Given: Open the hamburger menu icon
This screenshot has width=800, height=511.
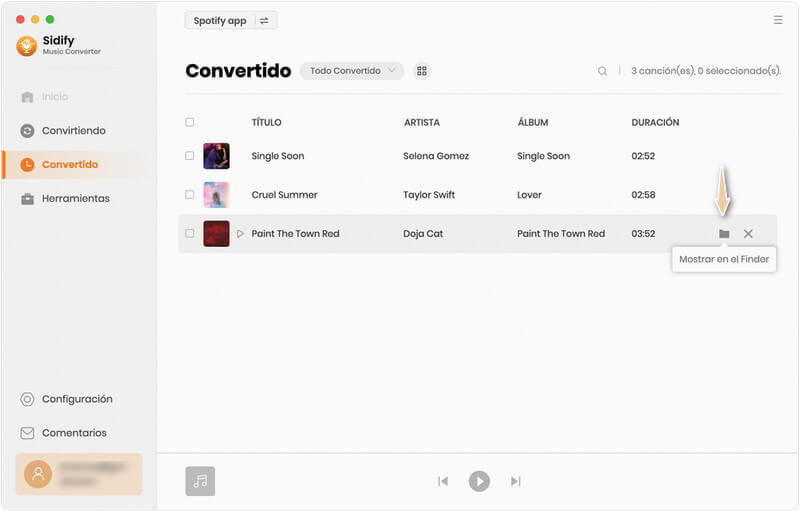Looking at the screenshot, I should pyautogui.click(x=778, y=20).
